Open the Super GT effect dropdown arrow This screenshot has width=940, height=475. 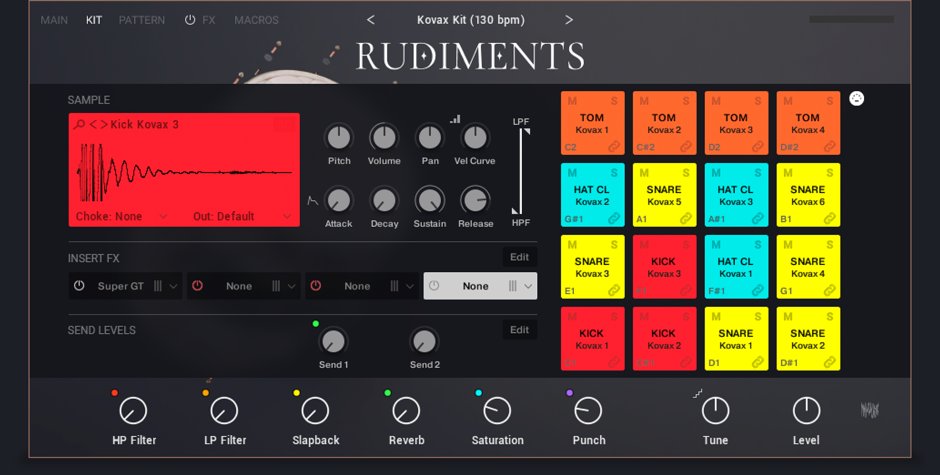point(173,286)
